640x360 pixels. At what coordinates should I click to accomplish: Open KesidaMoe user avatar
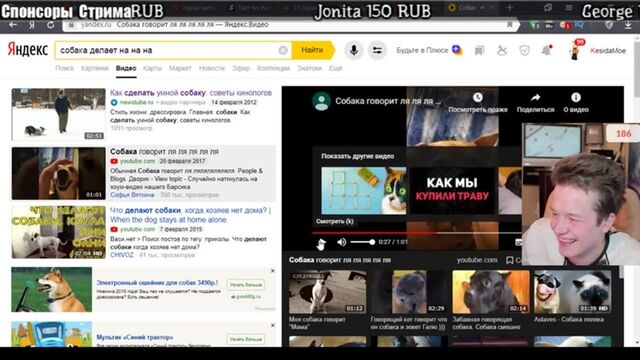576,51
